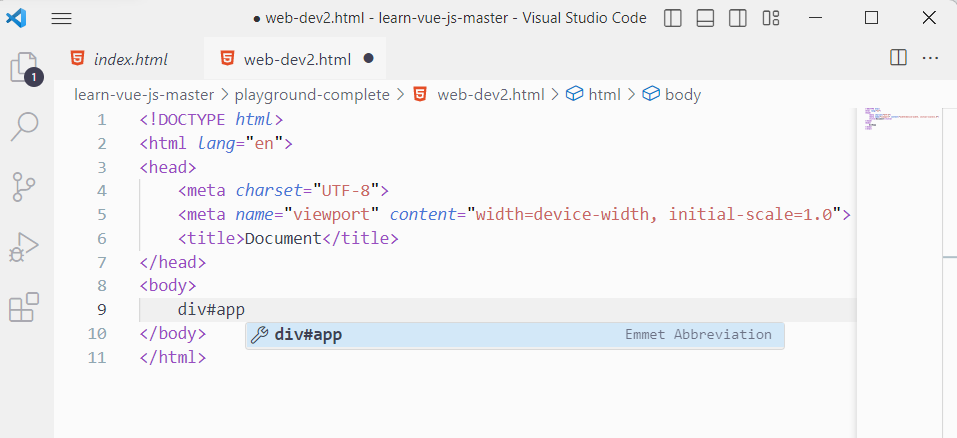
Task: Open the Extensions view
Action: click(x=24, y=307)
